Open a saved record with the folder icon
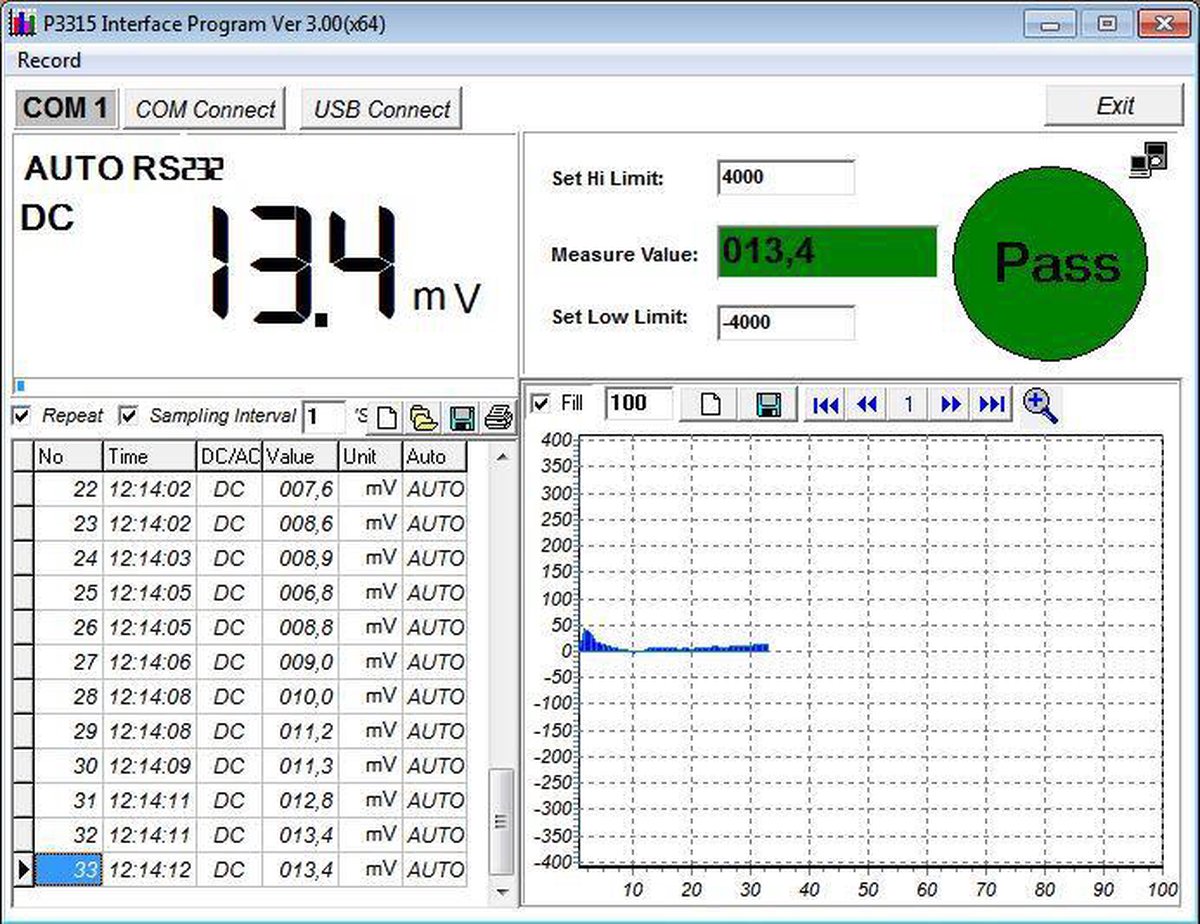The width and height of the screenshot is (1200, 924). pos(424,418)
